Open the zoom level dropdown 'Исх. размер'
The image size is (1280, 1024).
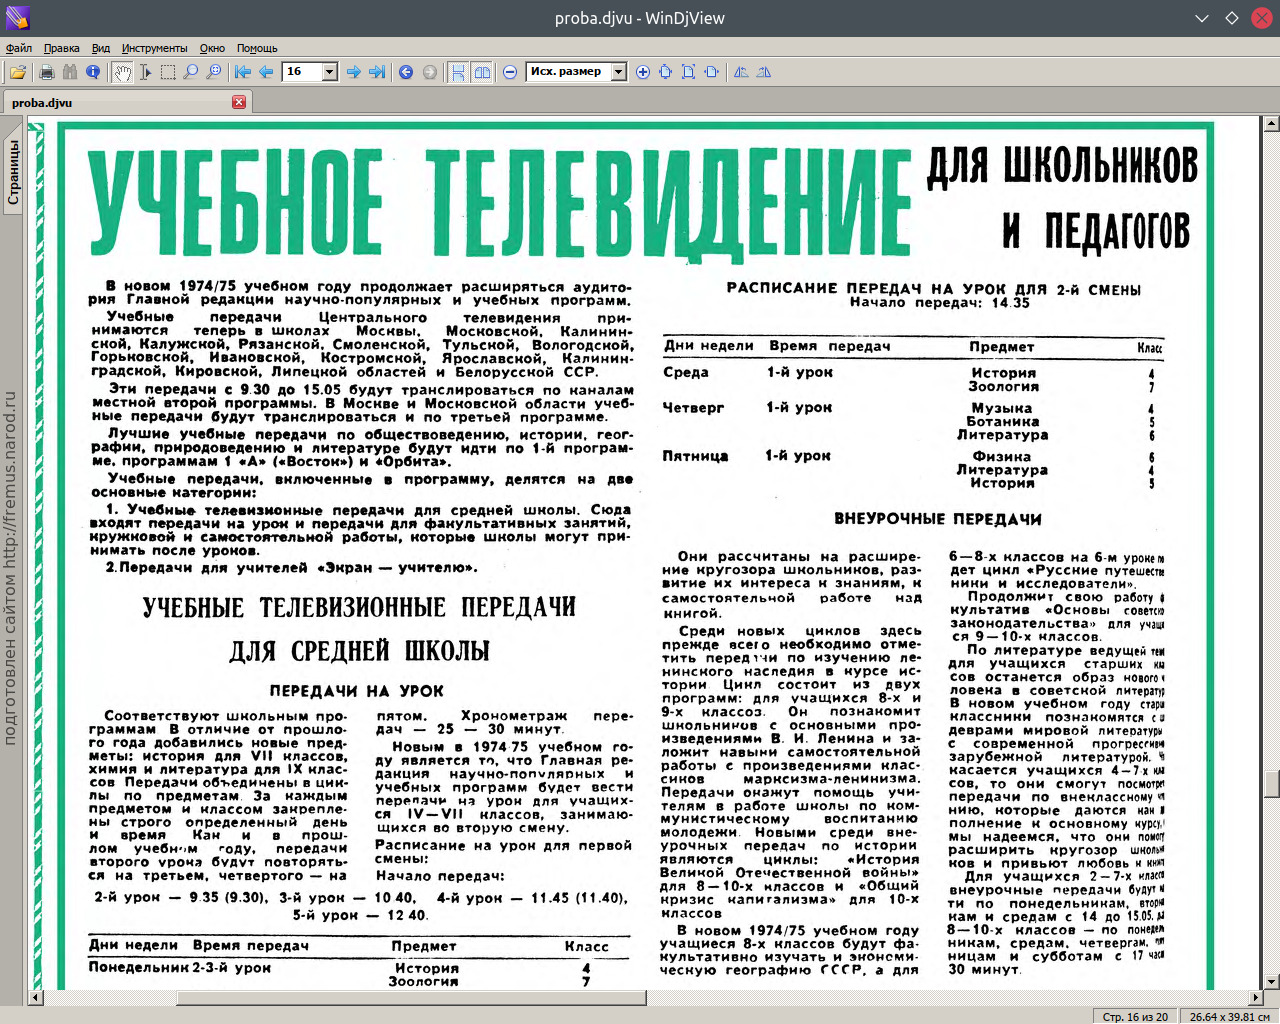[x=619, y=72]
